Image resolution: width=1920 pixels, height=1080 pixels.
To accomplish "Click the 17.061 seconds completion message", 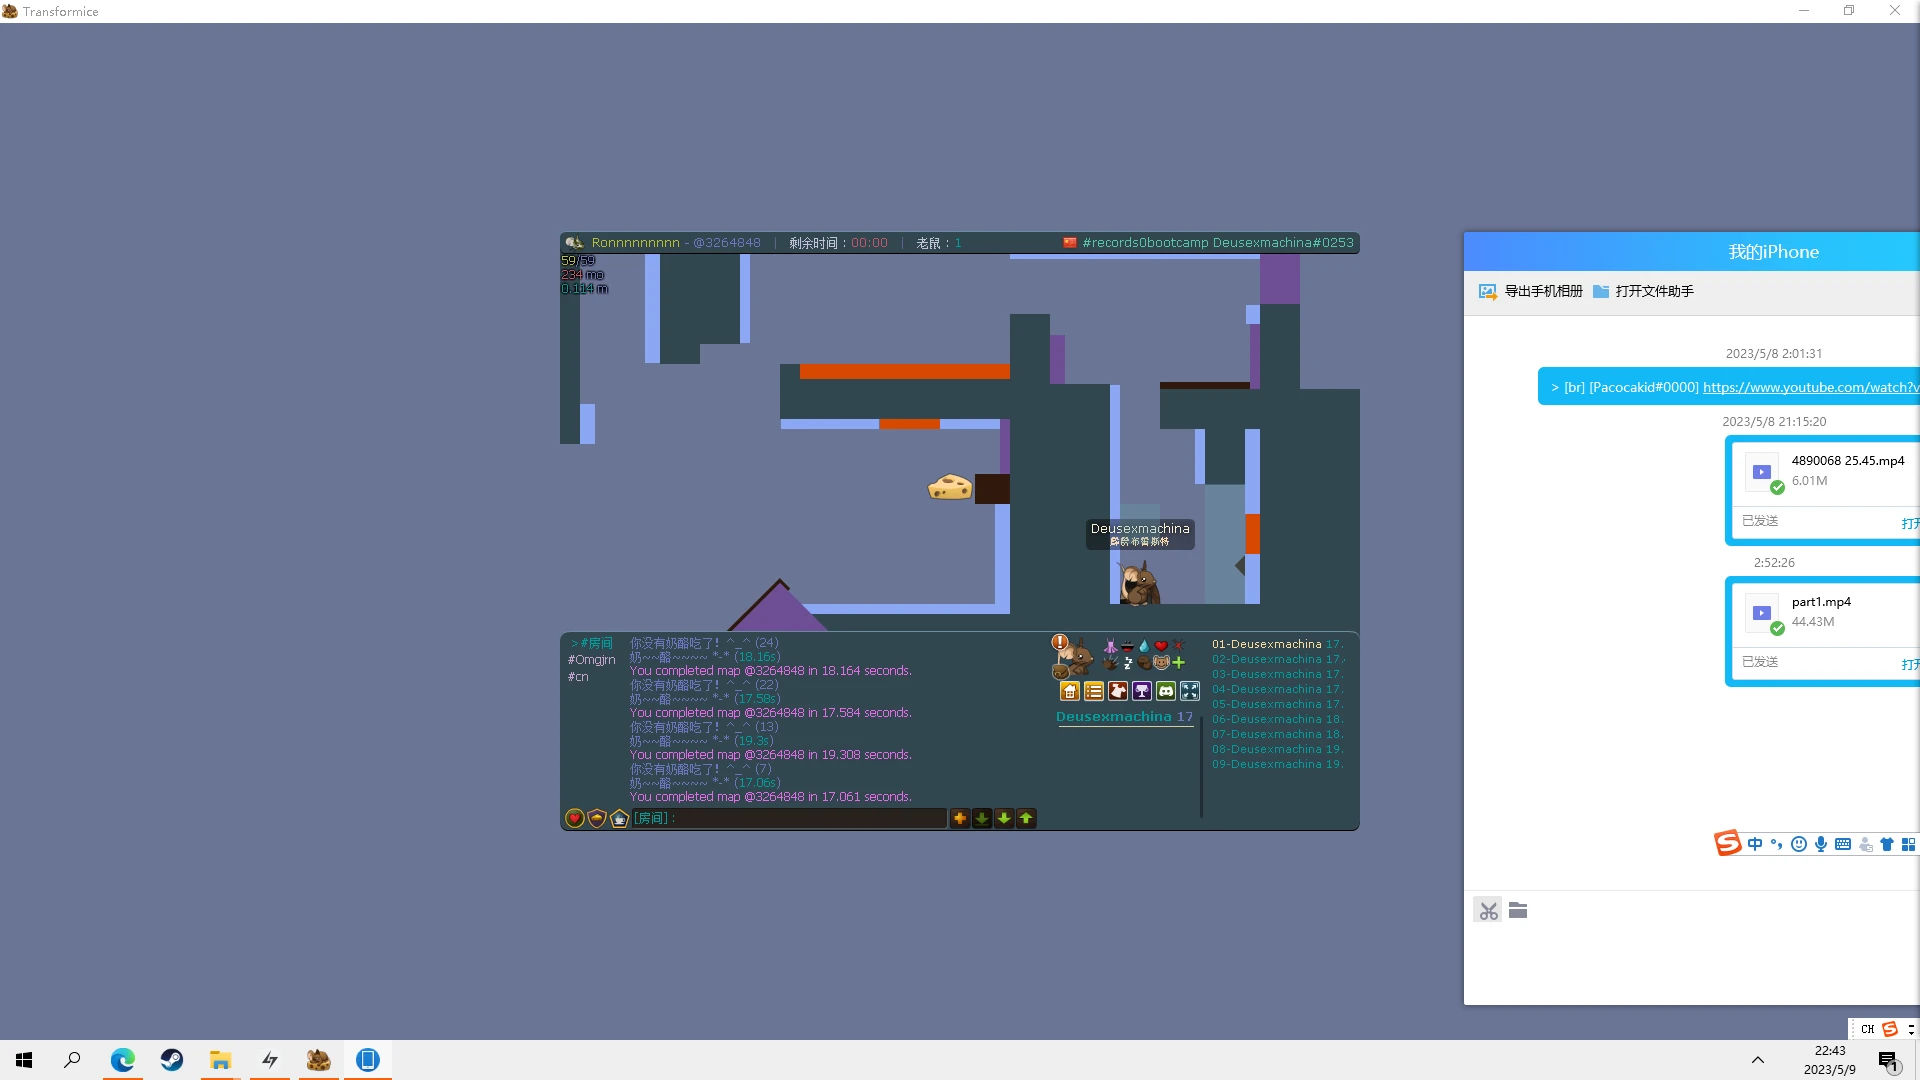I will coord(771,797).
